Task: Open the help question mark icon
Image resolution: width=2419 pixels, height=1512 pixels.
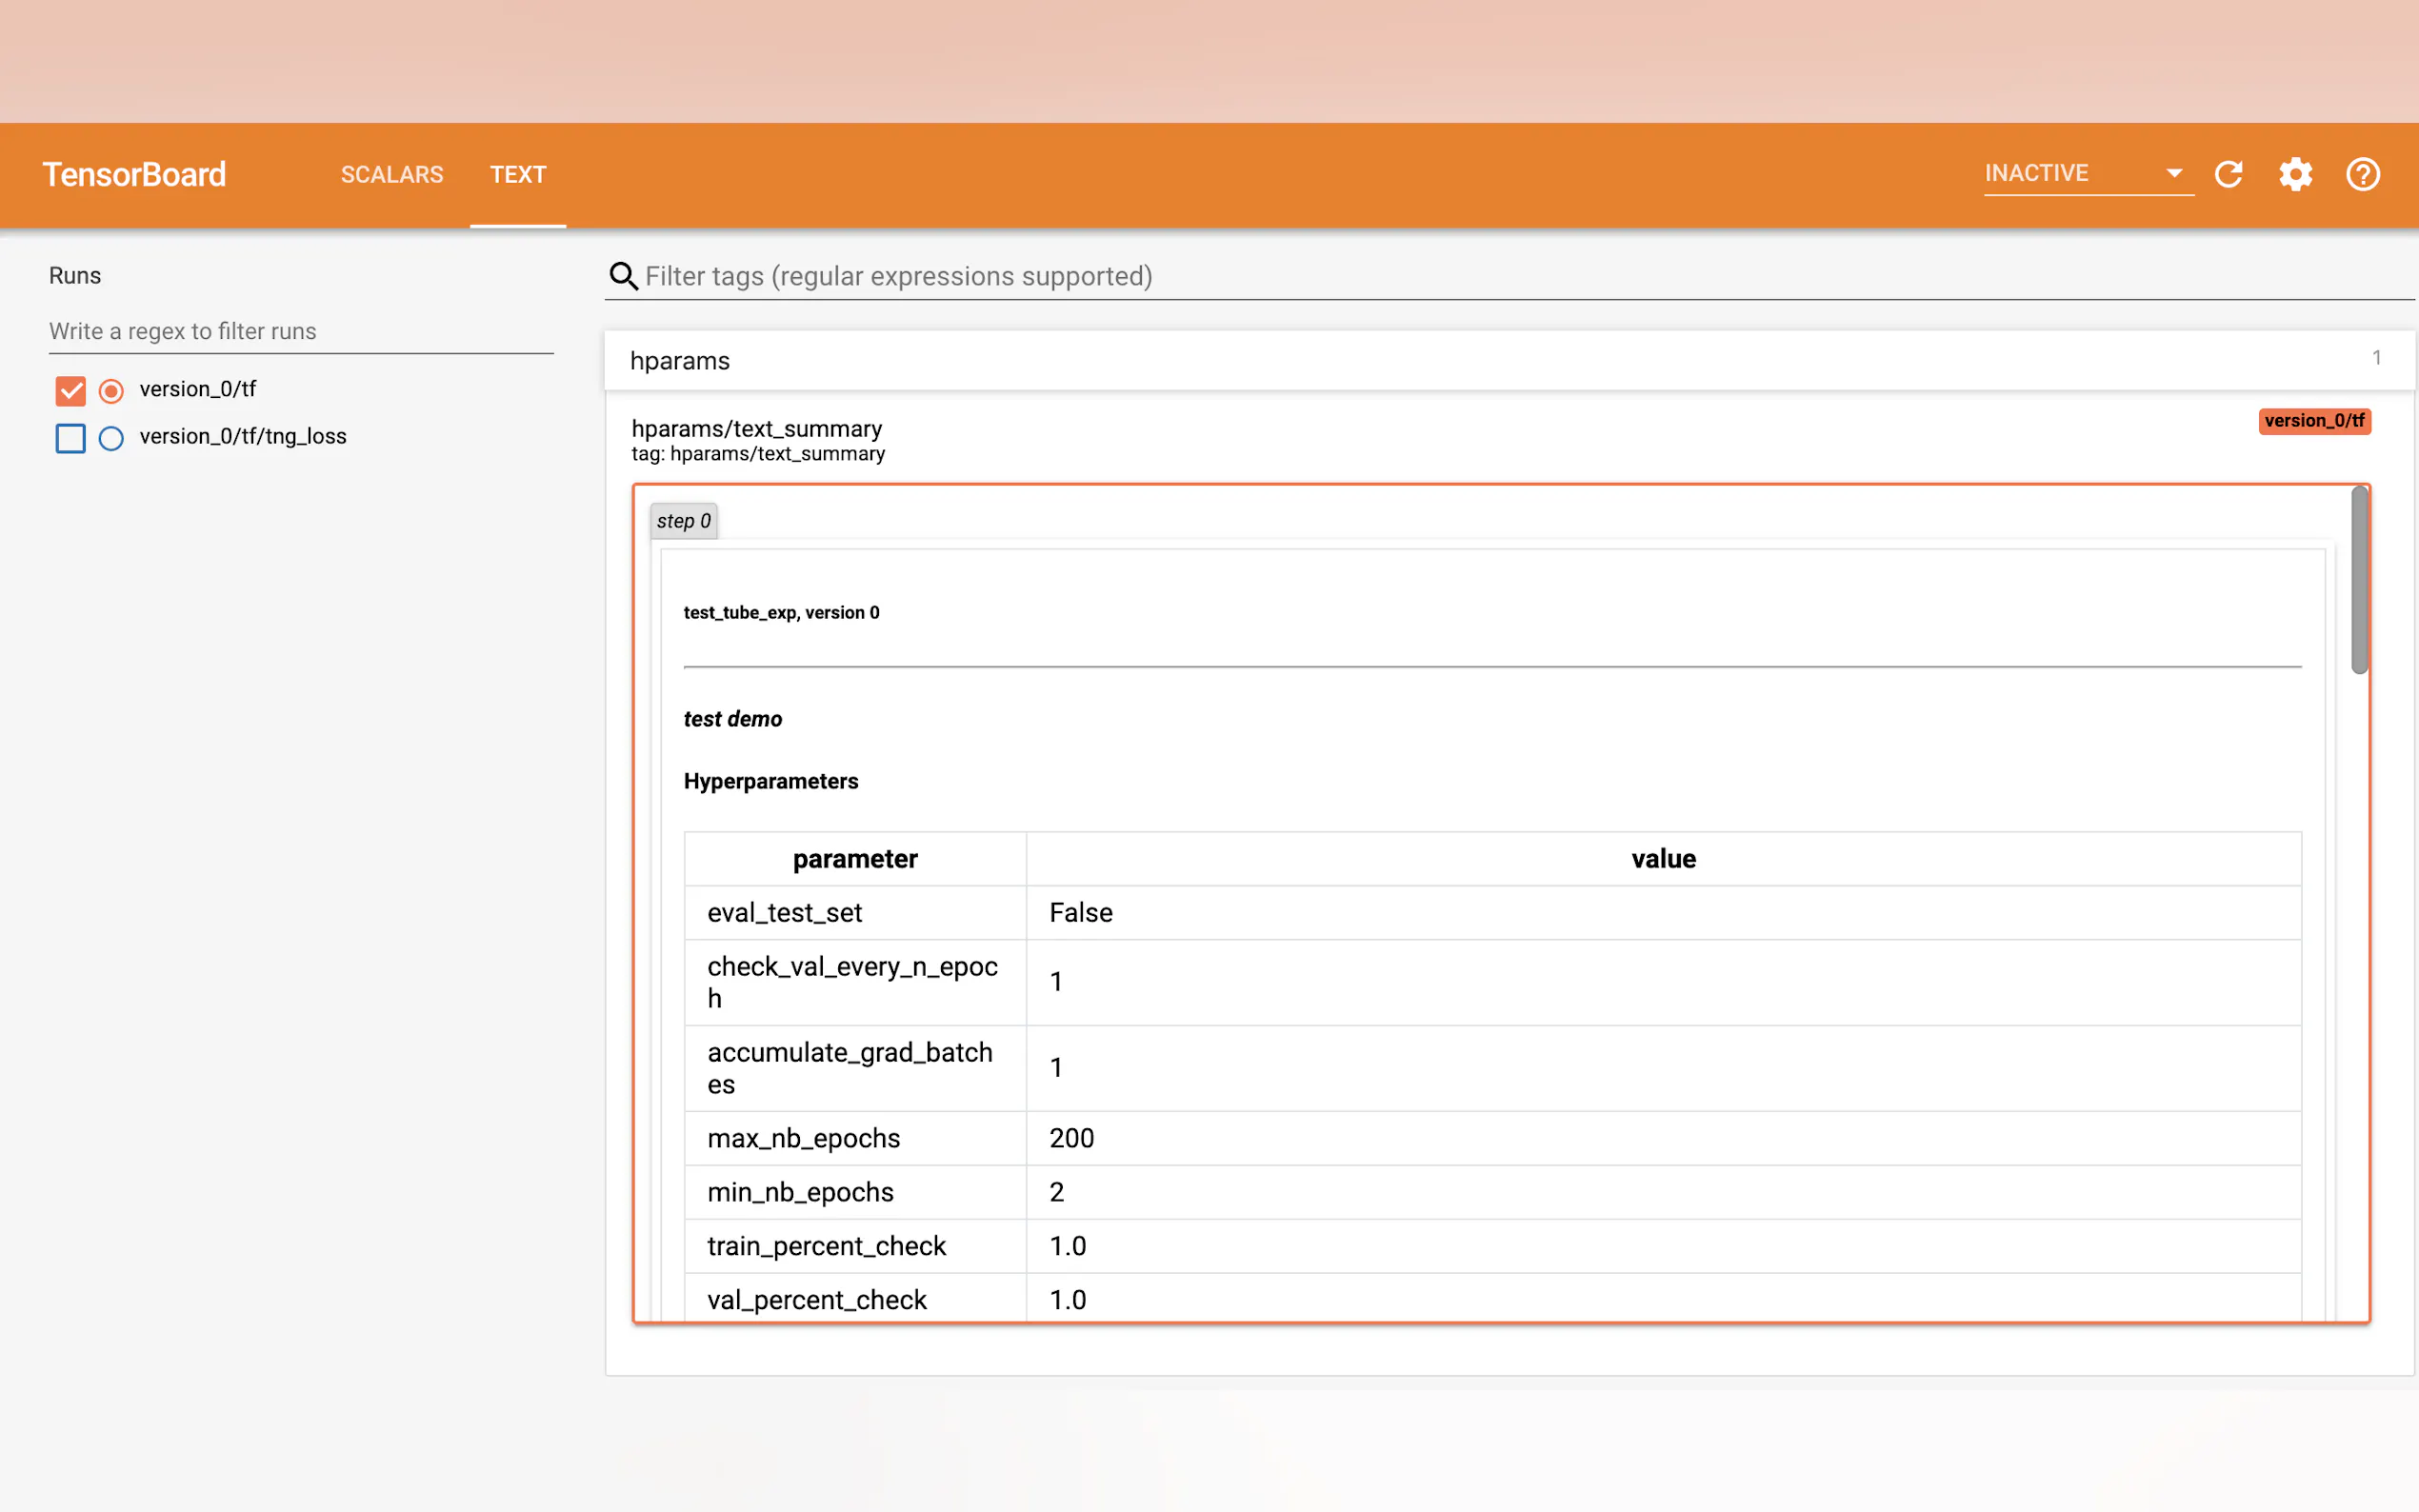Action: [x=2362, y=174]
